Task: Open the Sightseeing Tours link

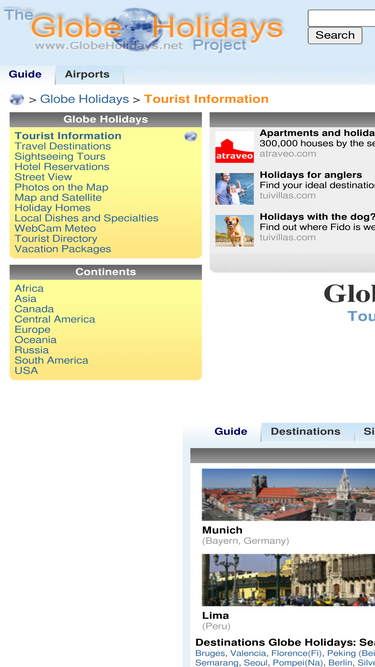Action: pos(60,157)
